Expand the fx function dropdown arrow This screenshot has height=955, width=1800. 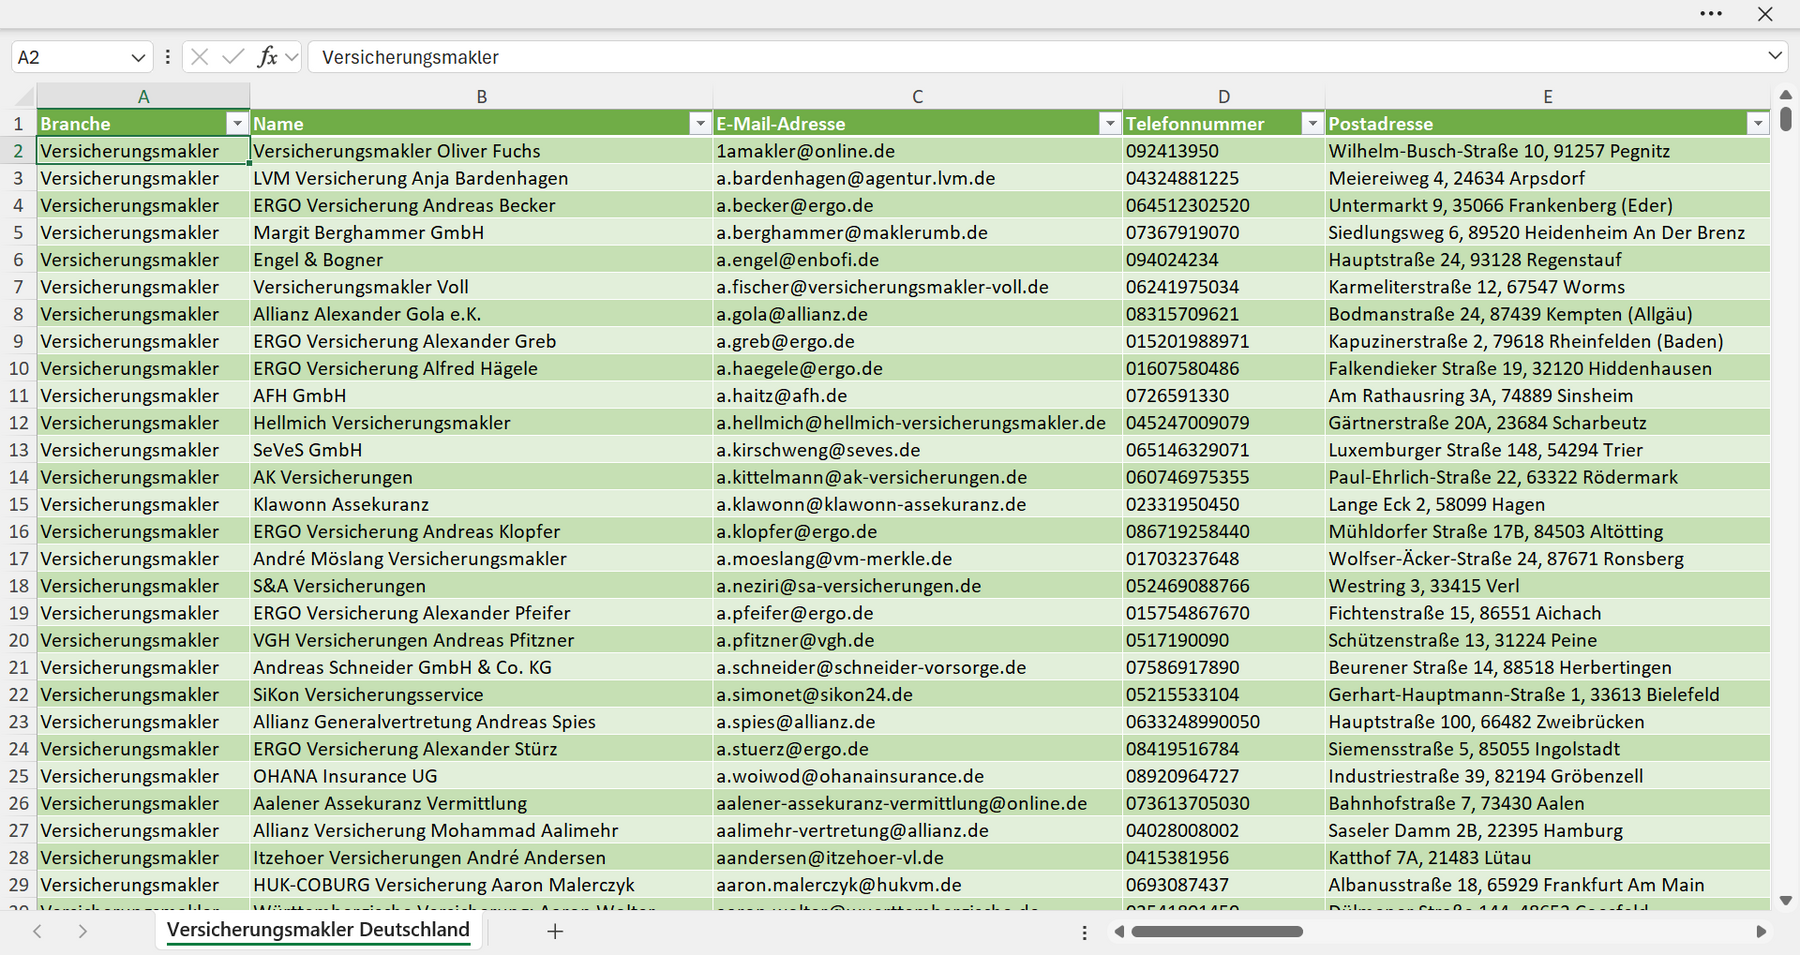pyautogui.click(x=291, y=57)
